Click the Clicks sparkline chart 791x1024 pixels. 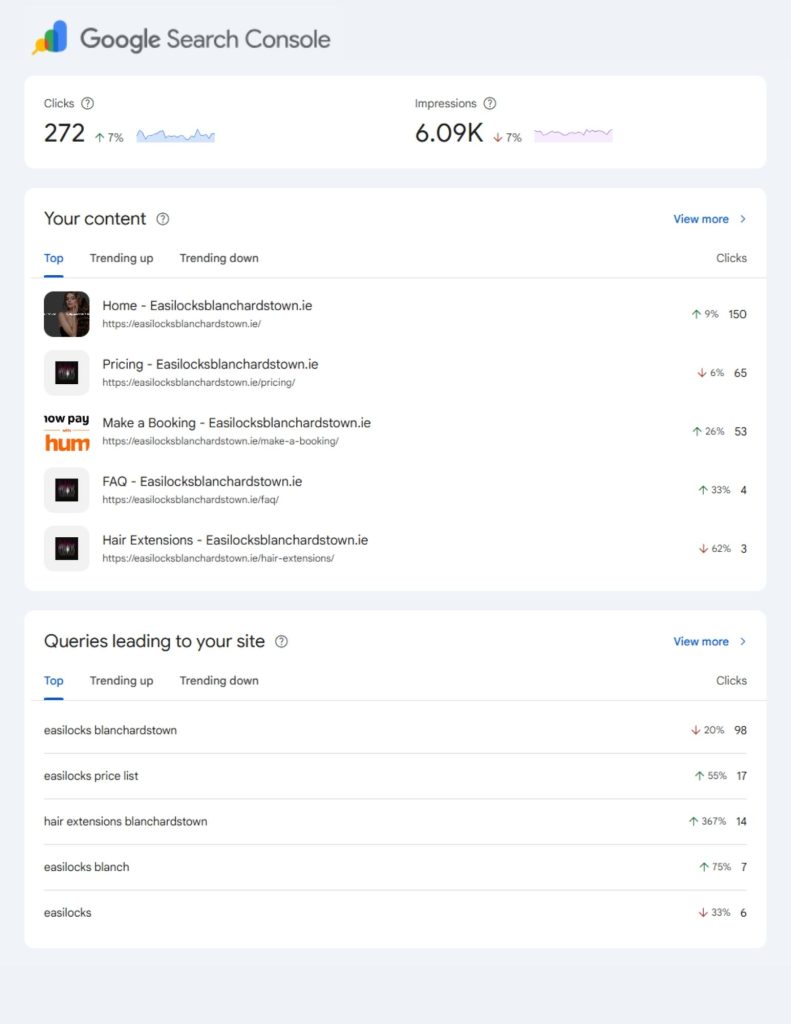[x=175, y=134]
